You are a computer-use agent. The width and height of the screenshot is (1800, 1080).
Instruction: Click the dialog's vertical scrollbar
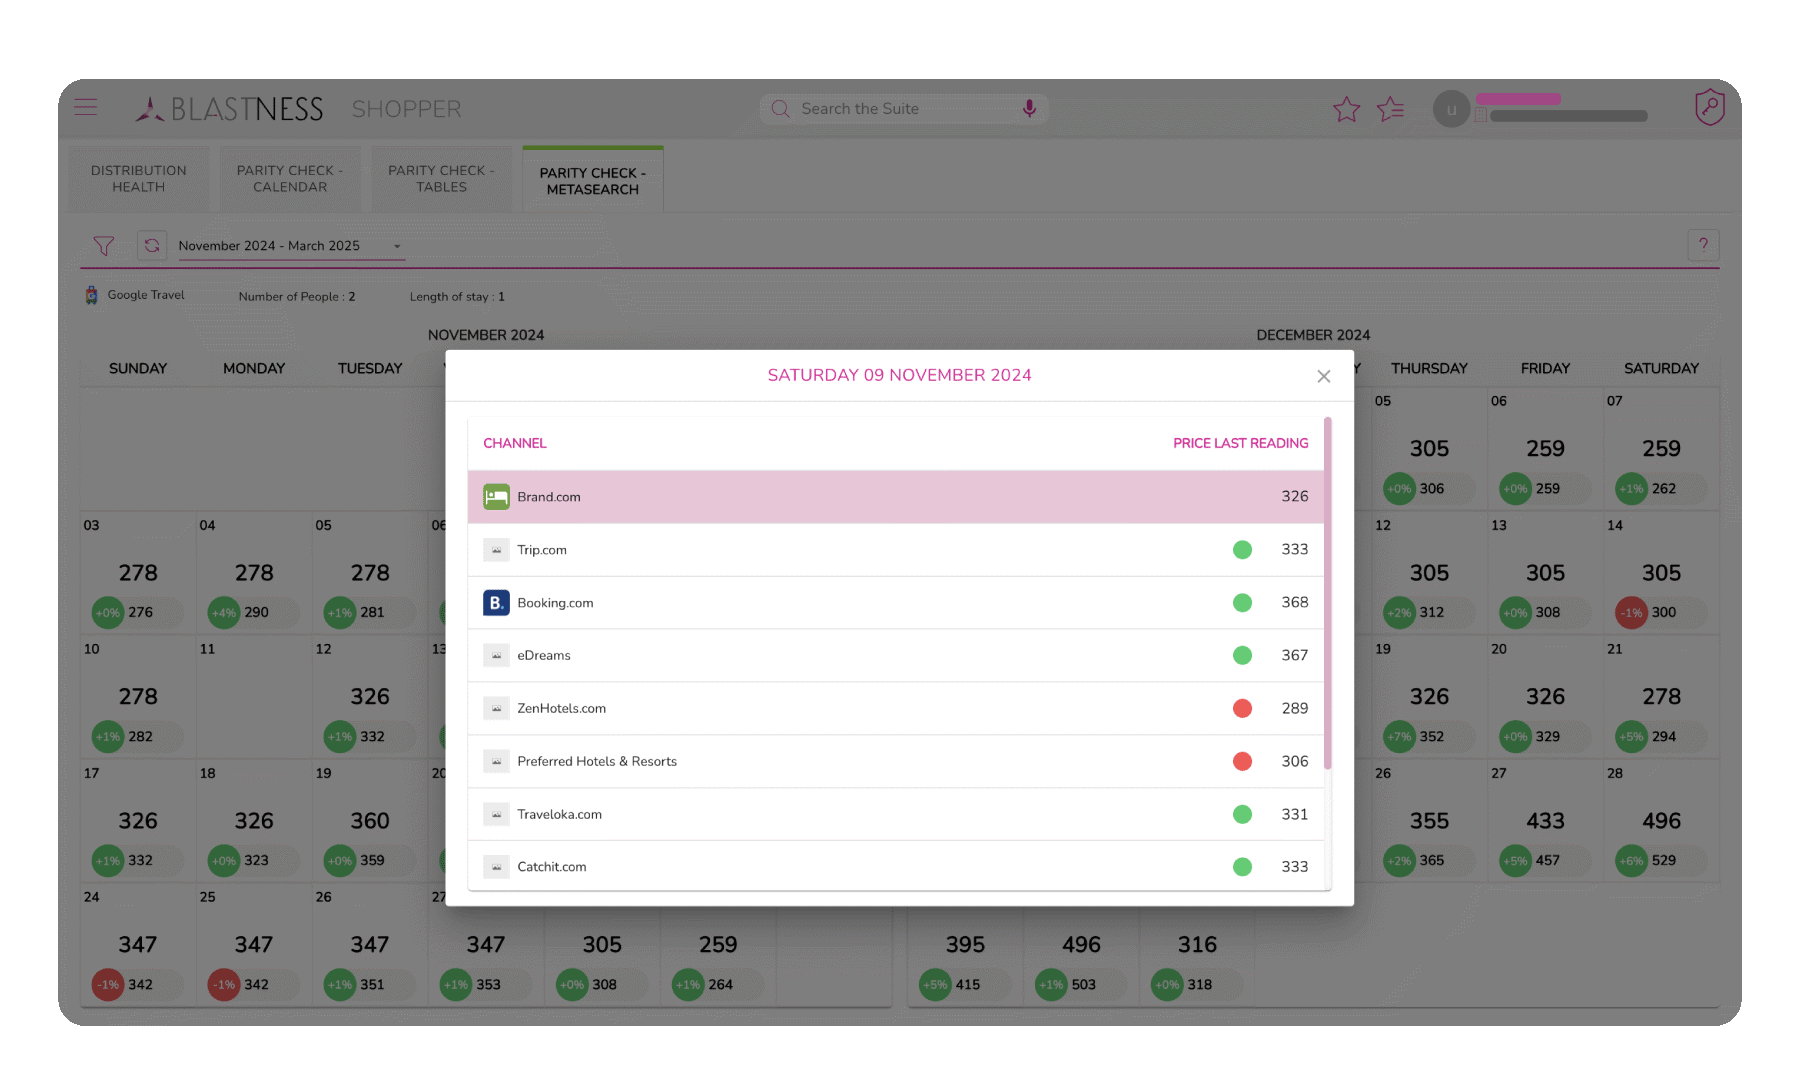(x=1328, y=594)
